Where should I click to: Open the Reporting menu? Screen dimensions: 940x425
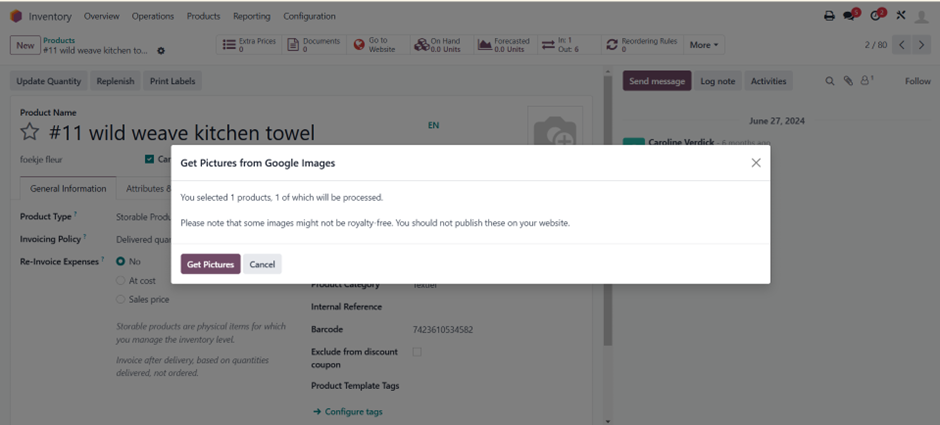[252, 16]
